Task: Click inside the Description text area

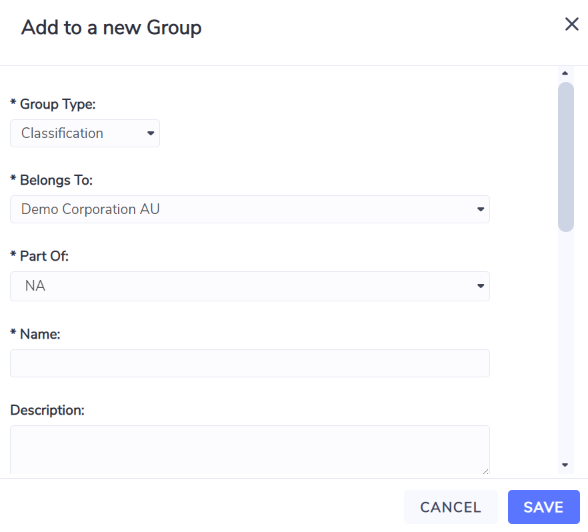Action: (250, 450)
